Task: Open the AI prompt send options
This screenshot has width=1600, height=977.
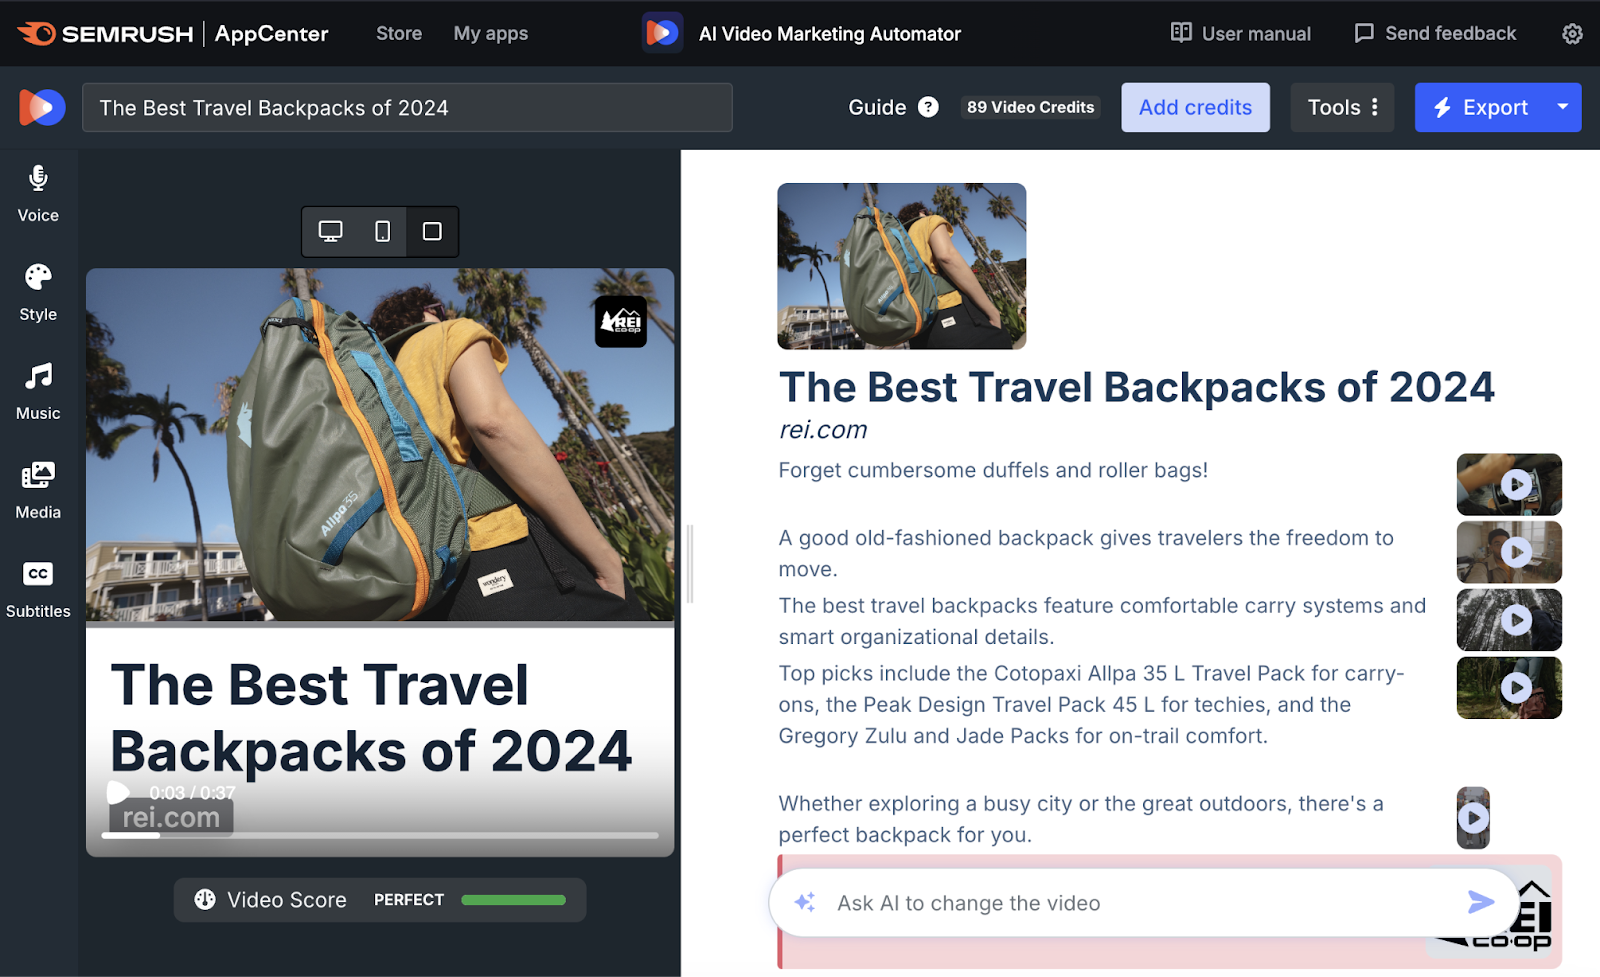Action: click(x=1481, y=902)
